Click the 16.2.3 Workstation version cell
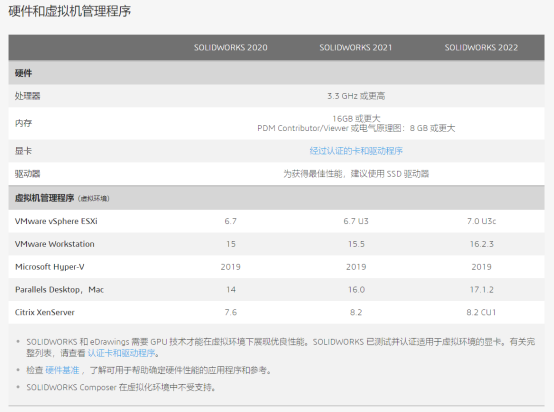554x412 pixels. [x=481, y=244]
